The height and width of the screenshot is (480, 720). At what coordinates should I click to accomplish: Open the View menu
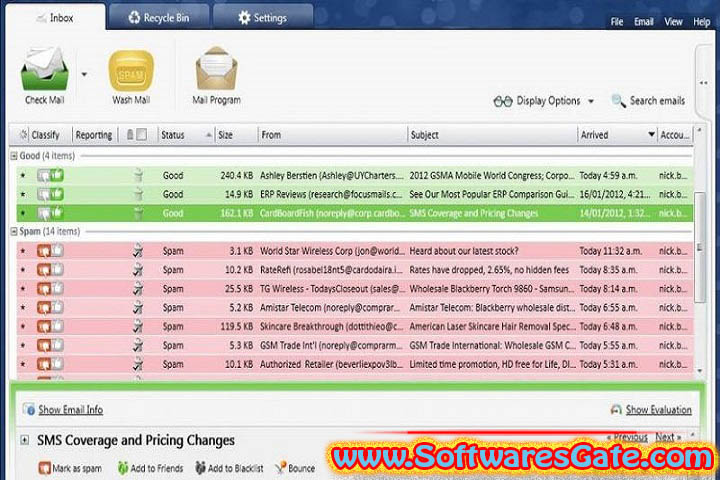[673, 22]
